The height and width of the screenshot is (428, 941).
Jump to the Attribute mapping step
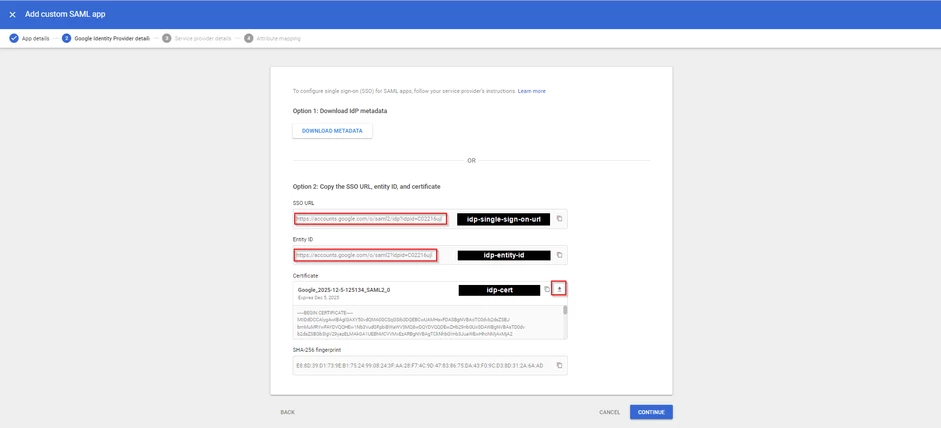pos(272,38)
